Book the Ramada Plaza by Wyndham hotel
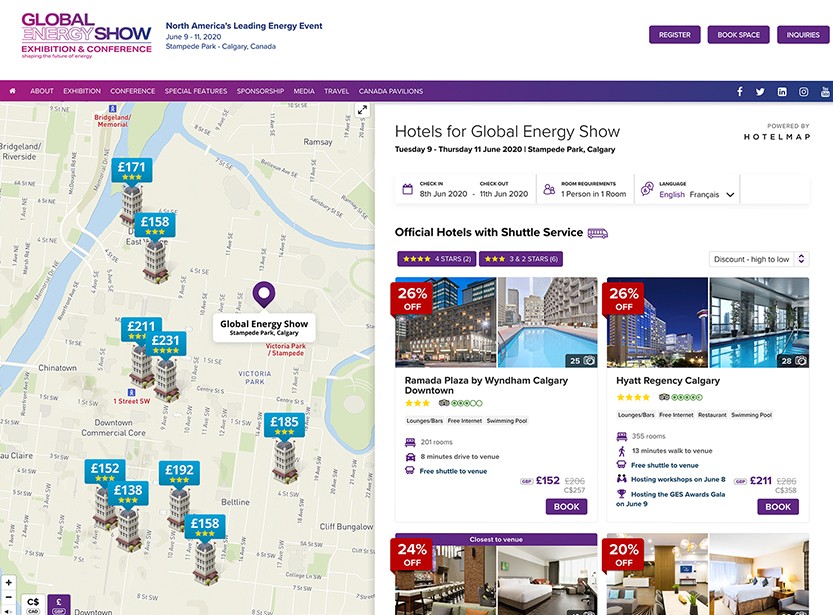Viewport: 833px width, 615px height. coord(566,507)
